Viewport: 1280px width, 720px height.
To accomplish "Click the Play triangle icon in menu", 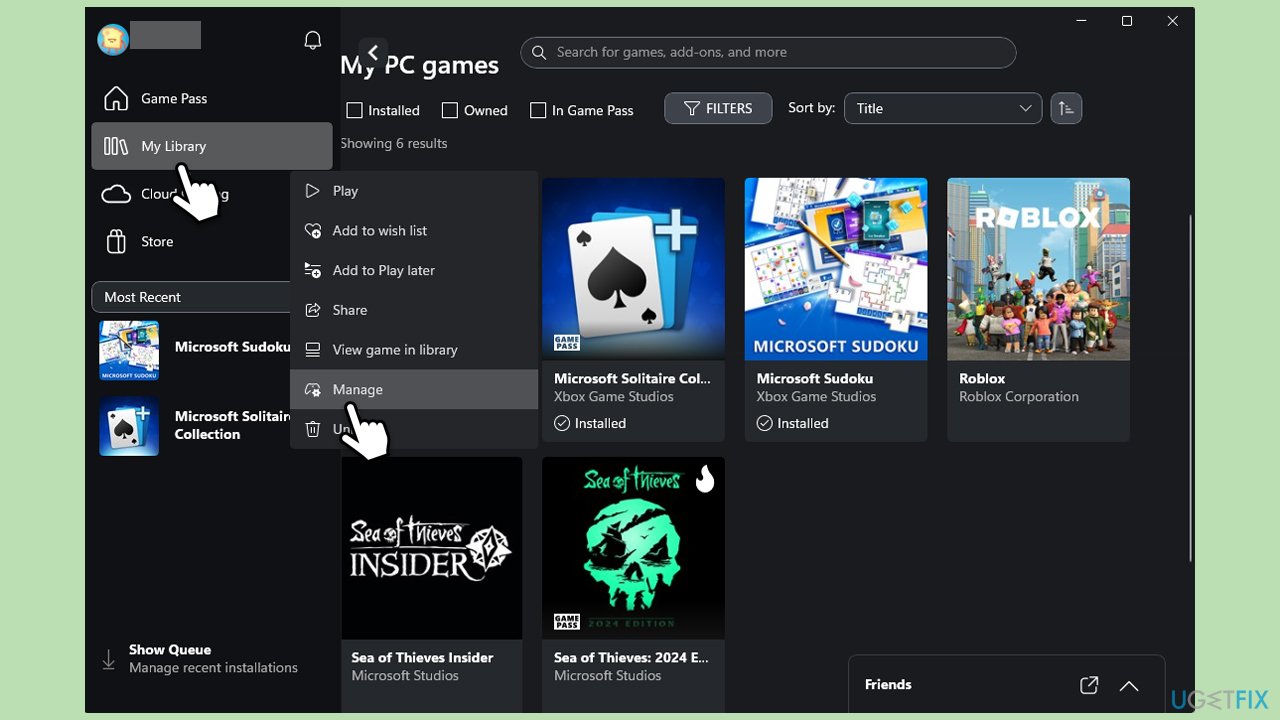I will (313, 191).
